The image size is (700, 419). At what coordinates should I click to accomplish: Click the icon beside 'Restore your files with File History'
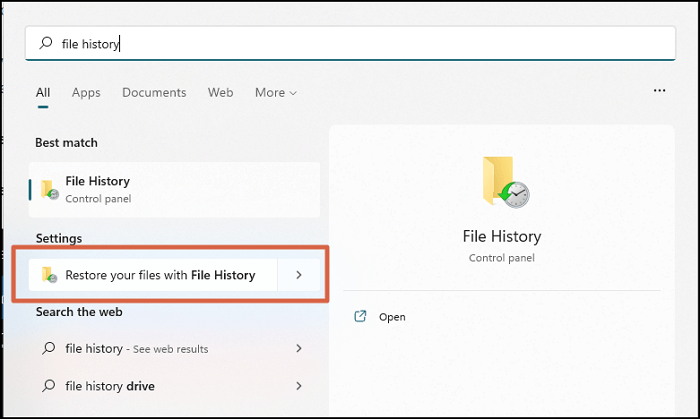[49, 275]
